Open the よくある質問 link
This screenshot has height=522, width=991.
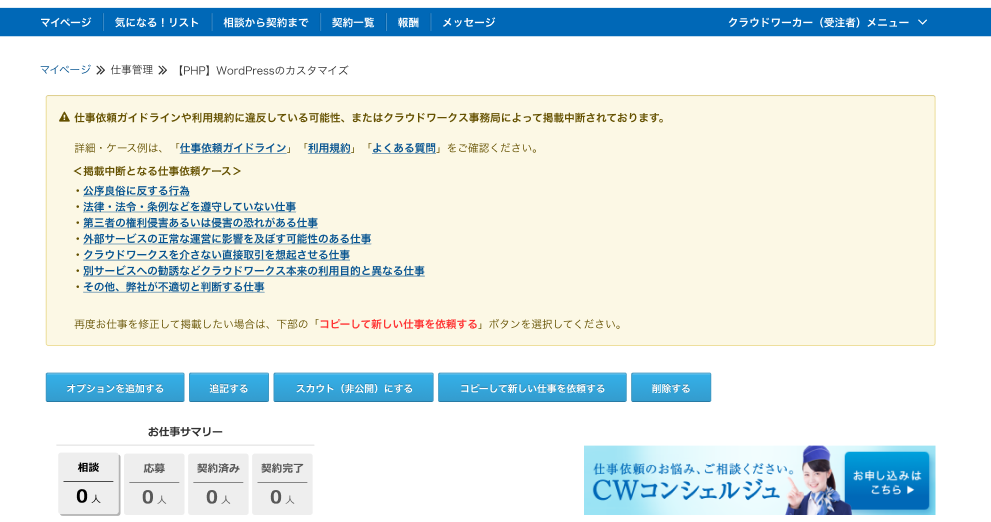coord(404,148)
